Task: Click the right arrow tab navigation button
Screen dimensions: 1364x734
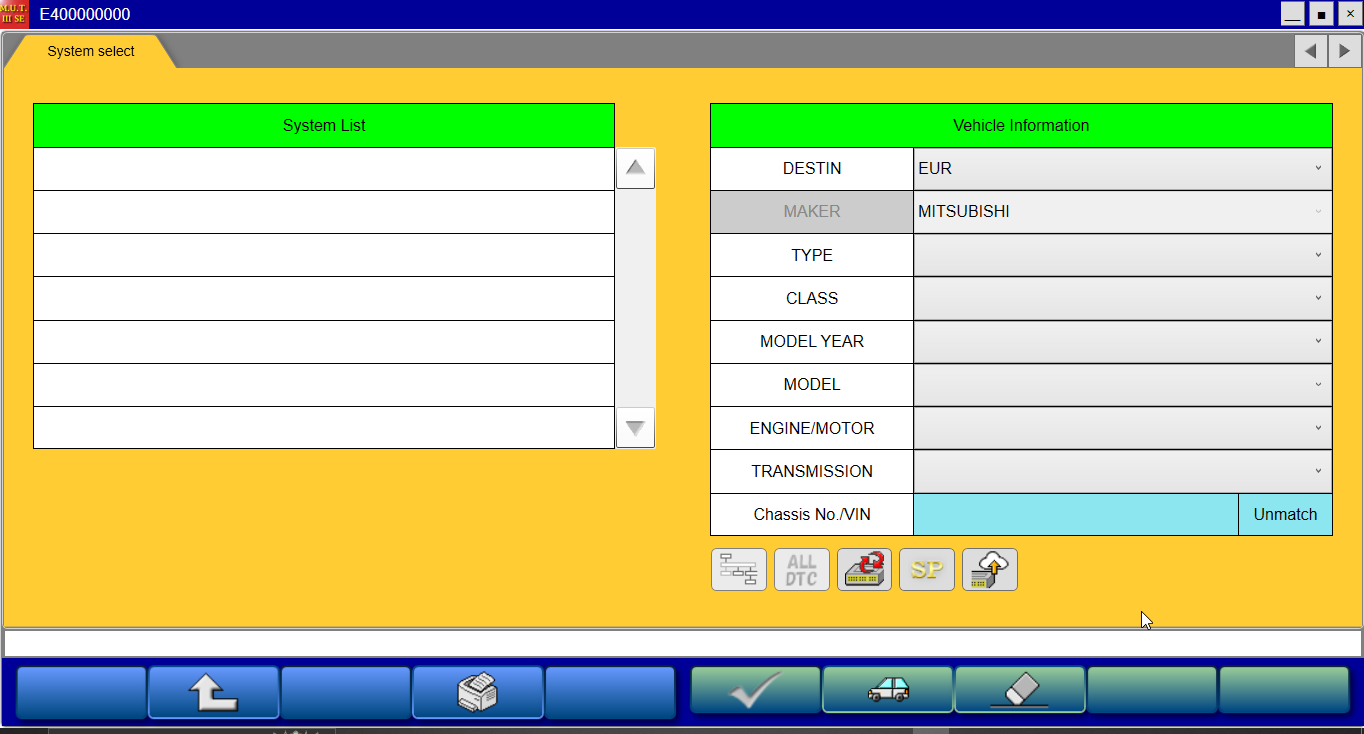Action: point(1344,51)
